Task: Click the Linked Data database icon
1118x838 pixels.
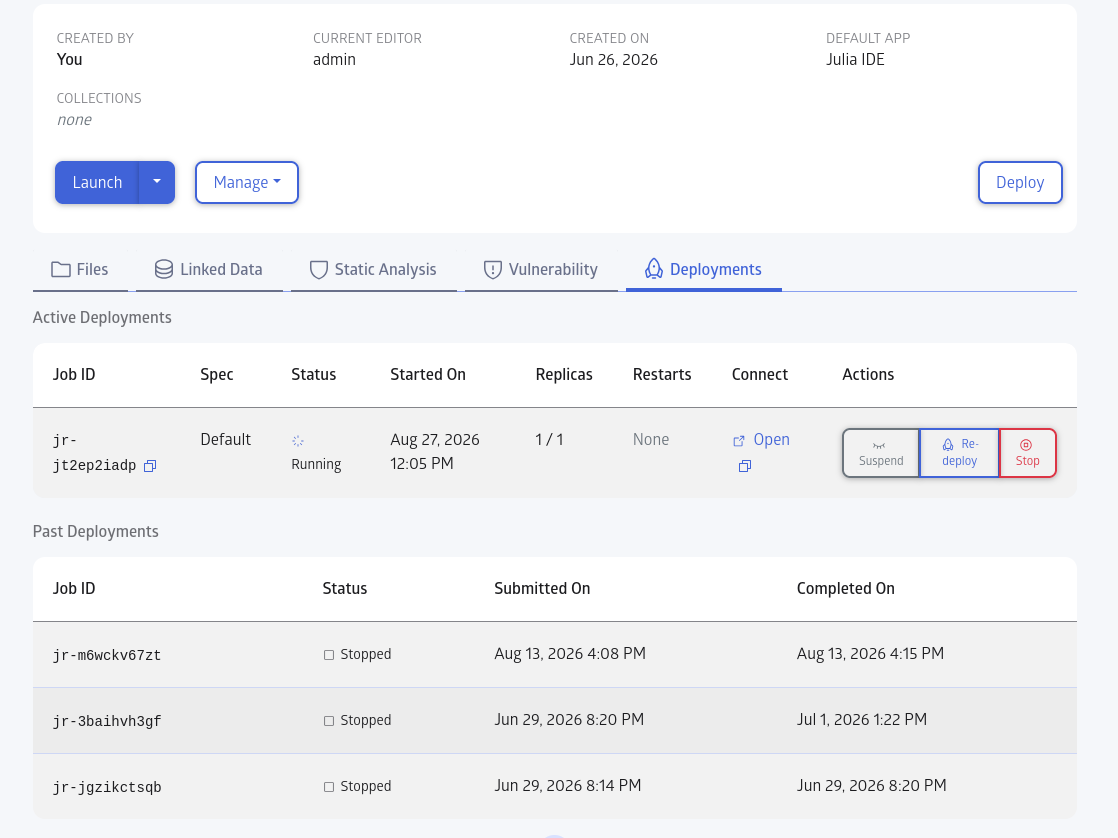Action: 164,270
